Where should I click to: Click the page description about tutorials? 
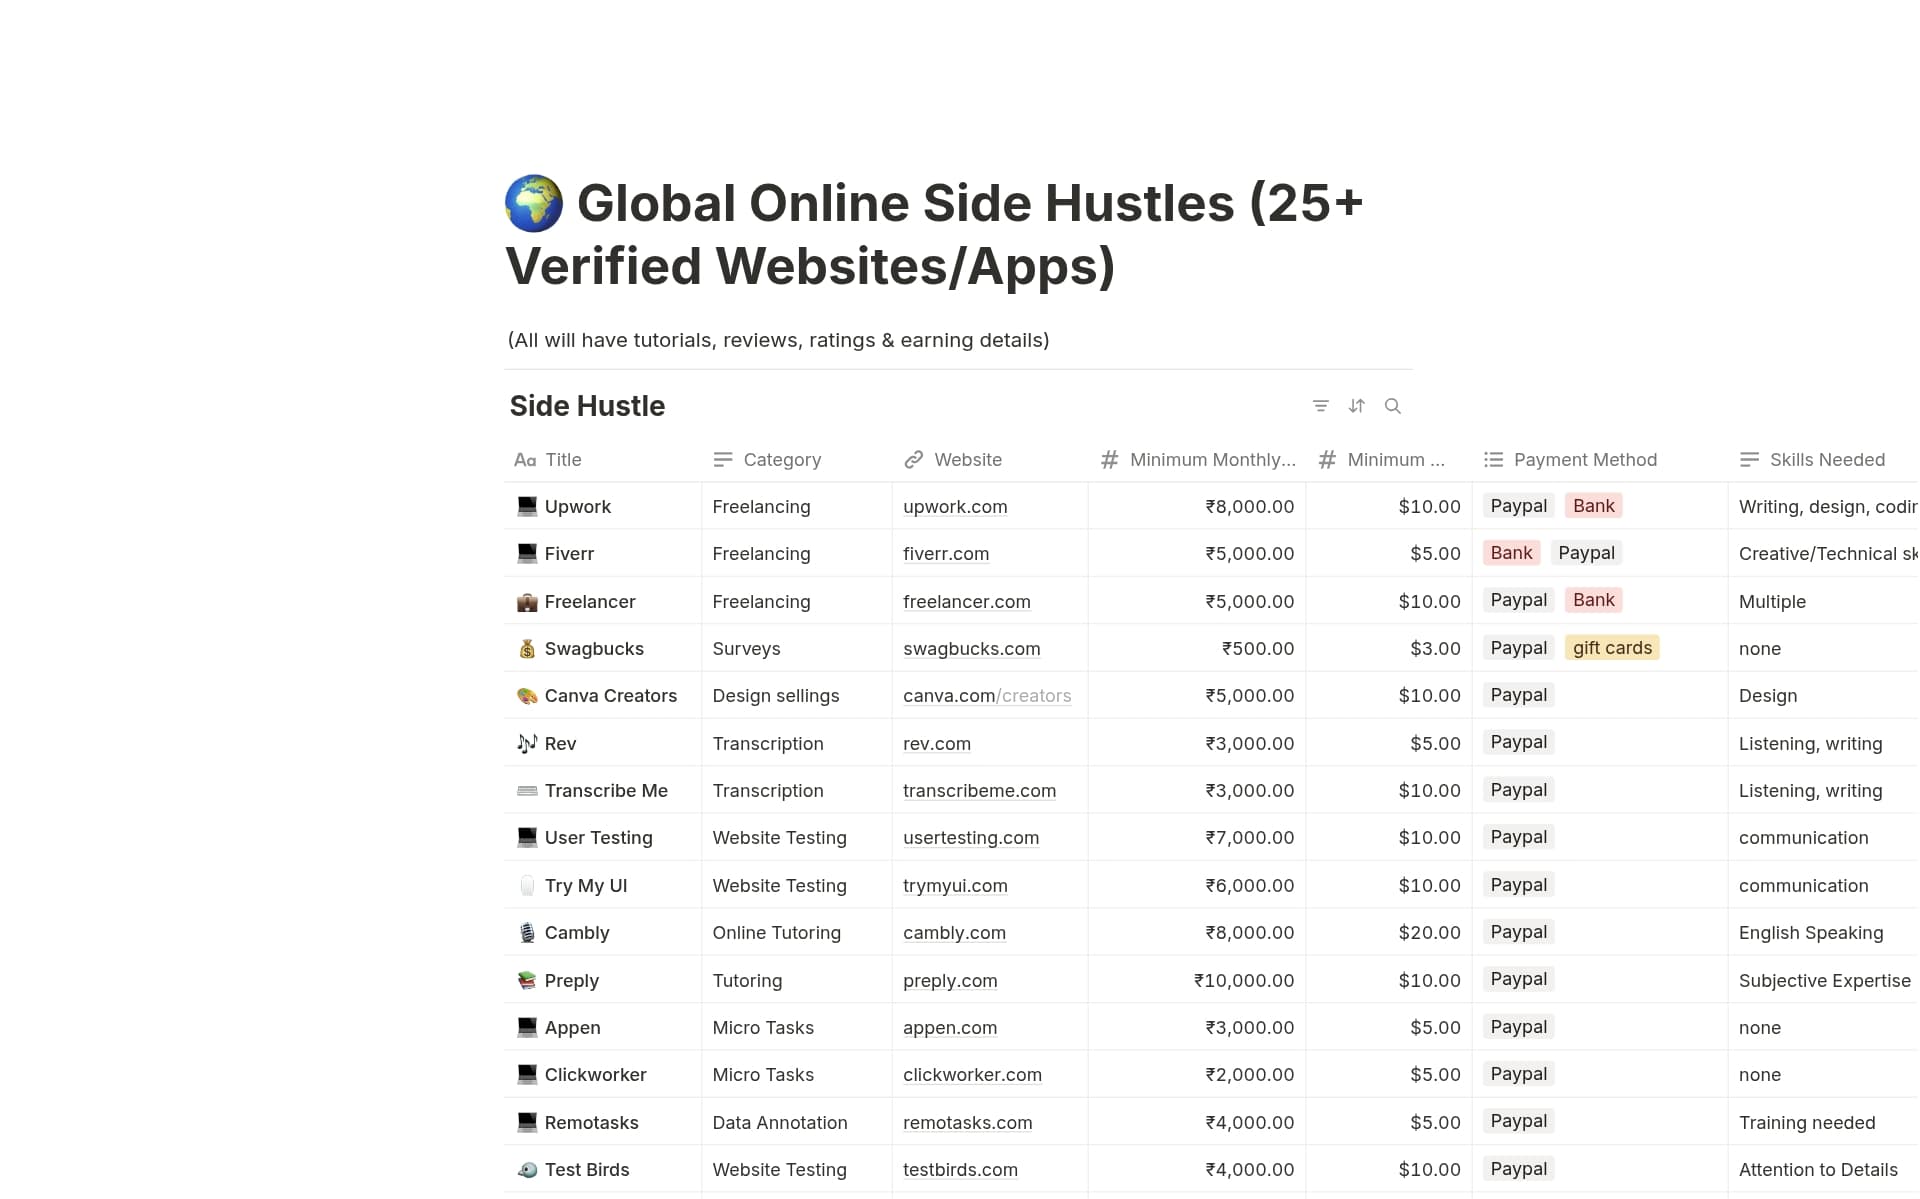click(778, 340)
